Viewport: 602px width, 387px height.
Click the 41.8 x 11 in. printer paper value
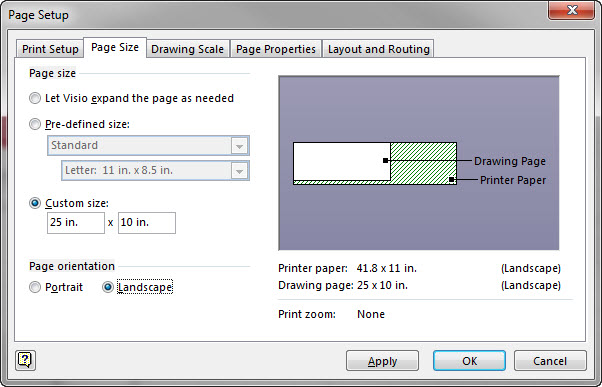coord(387,268)
